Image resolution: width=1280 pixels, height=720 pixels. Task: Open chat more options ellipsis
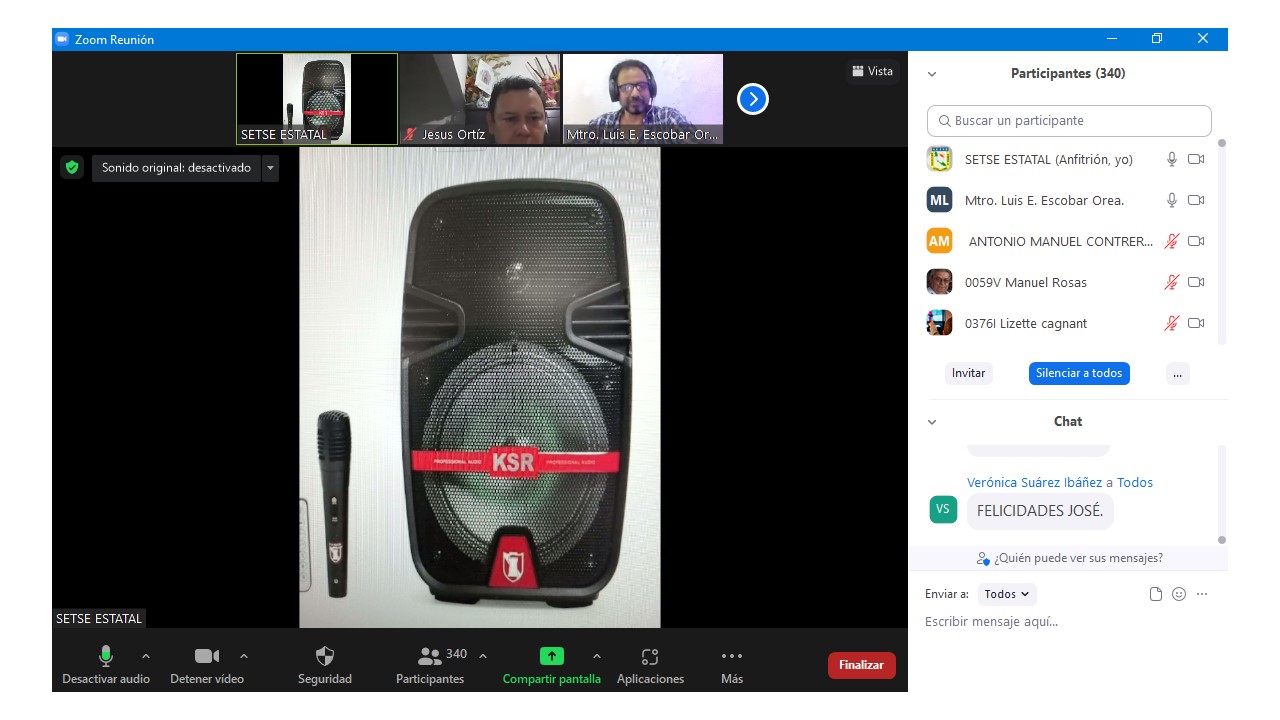(x=1202, y=594)
